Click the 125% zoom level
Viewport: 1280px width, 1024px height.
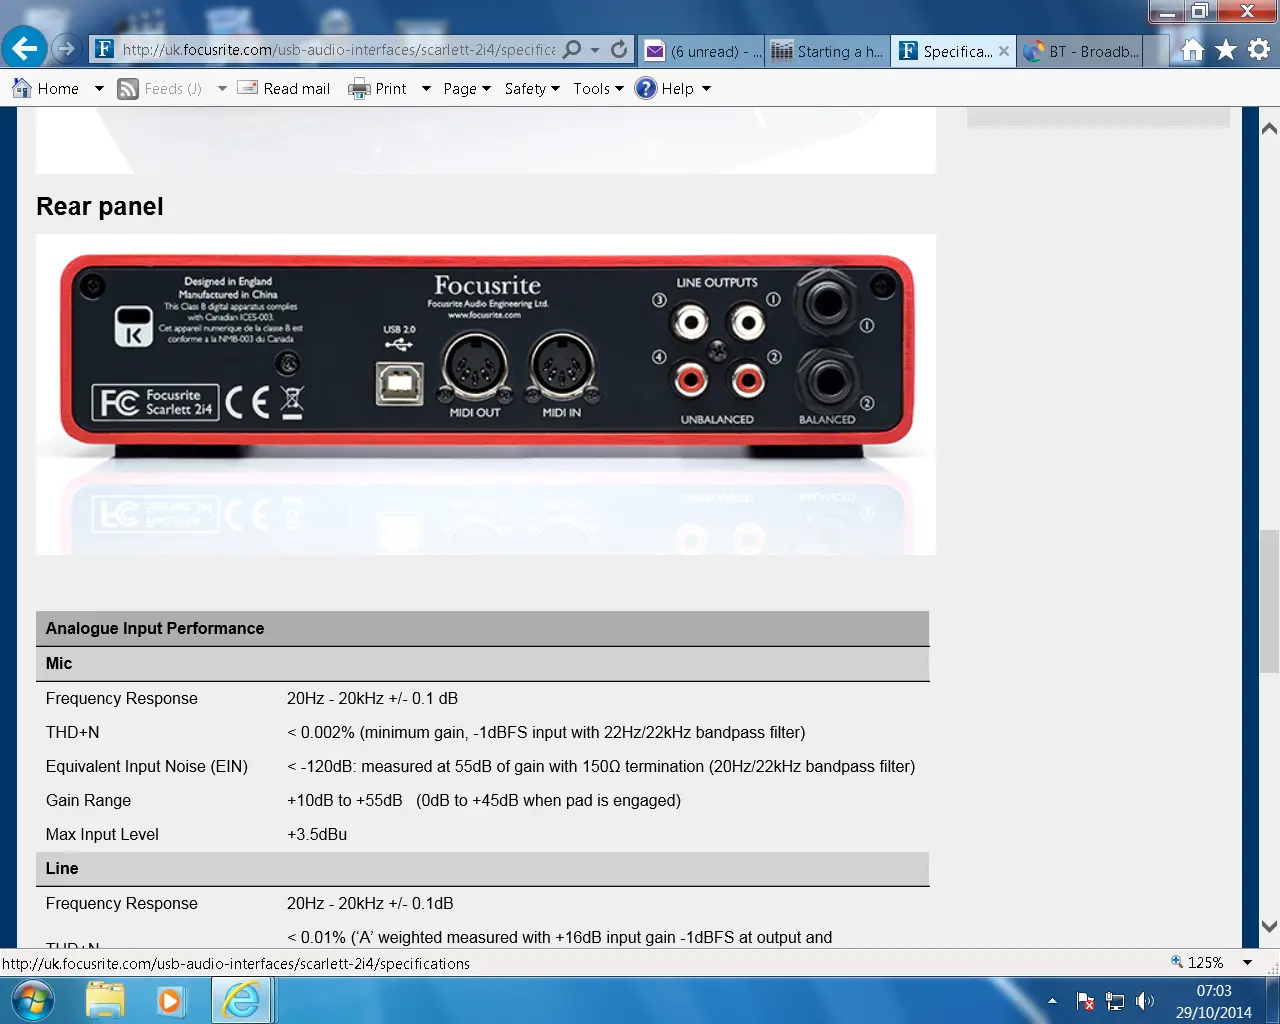[1205, 962]
